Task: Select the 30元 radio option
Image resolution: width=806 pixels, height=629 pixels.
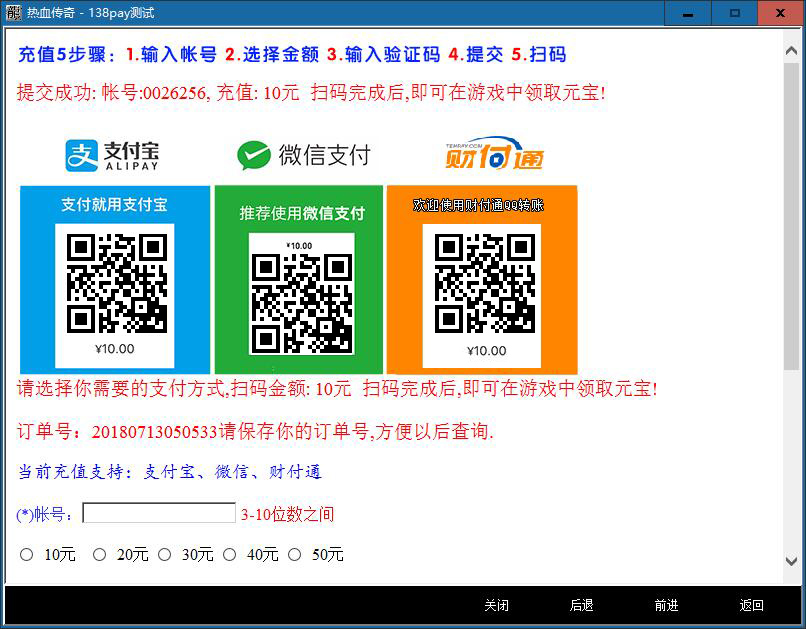Action: point(164,554)
